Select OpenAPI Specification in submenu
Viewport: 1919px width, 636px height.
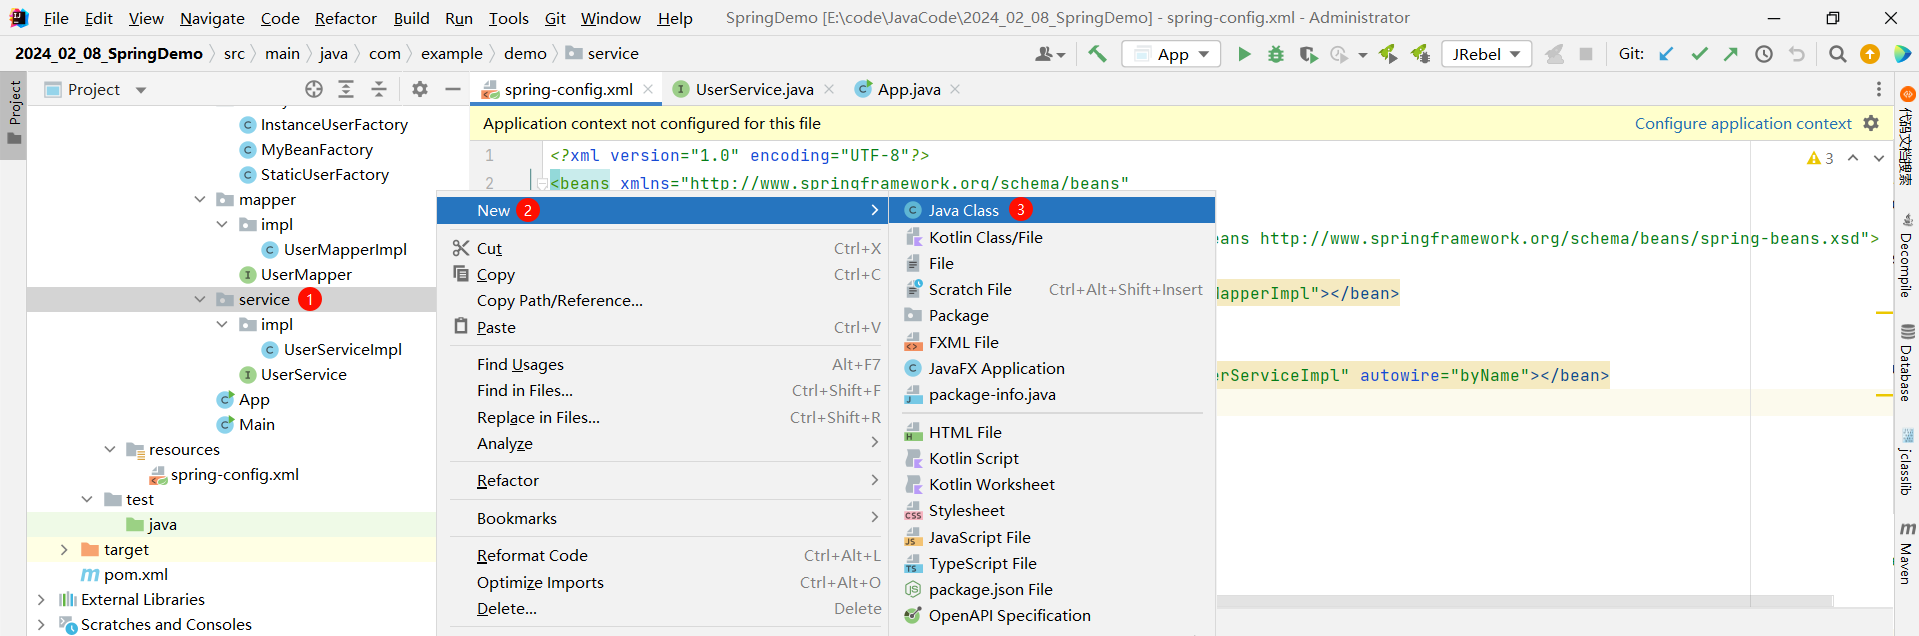tap(1051, 615)
